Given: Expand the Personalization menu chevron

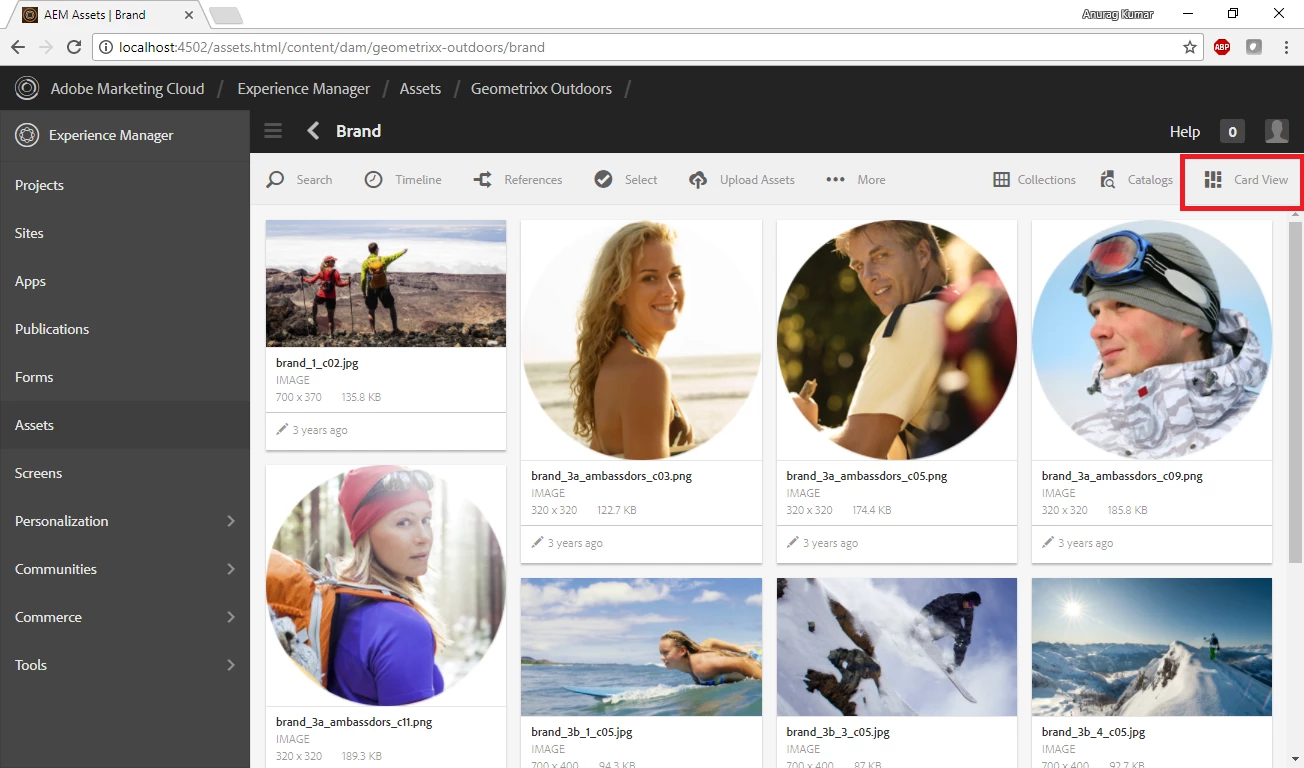Looking at the screenshot, I should [231, 521].
